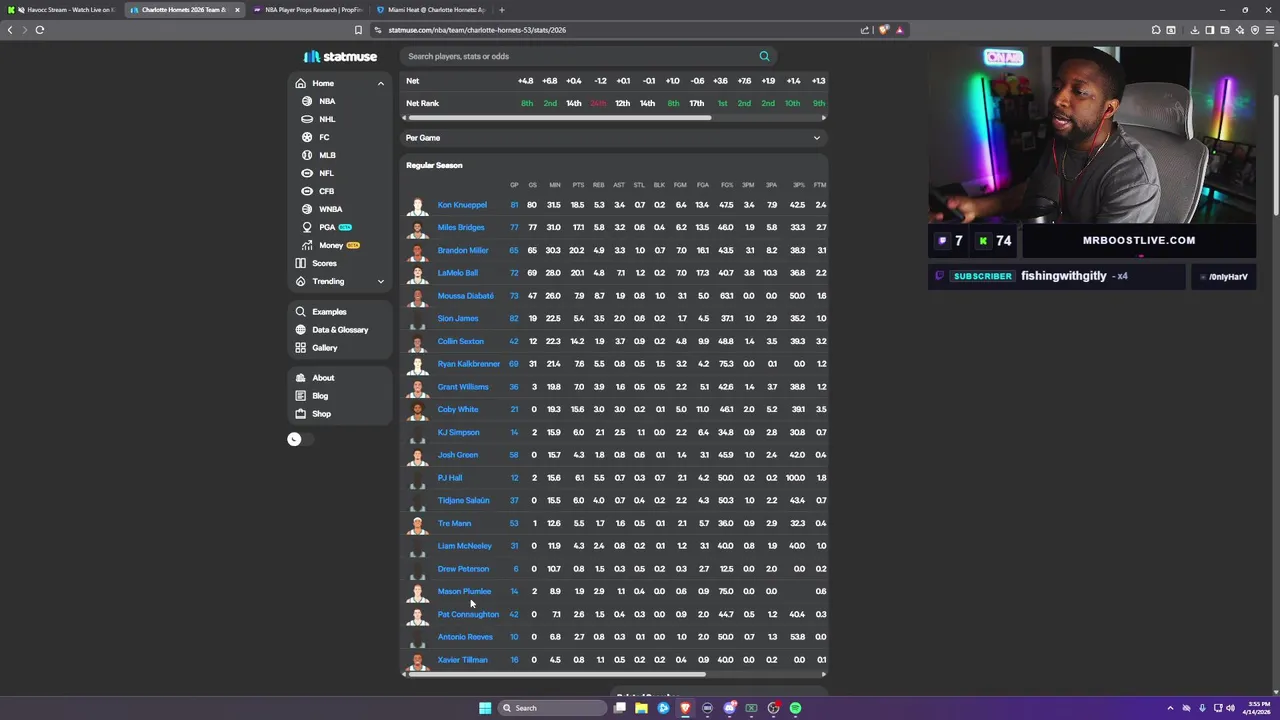Switch to Havocc Stream browser tab
This screenshot has width=1280, height=720.
(x=63, y=10)
